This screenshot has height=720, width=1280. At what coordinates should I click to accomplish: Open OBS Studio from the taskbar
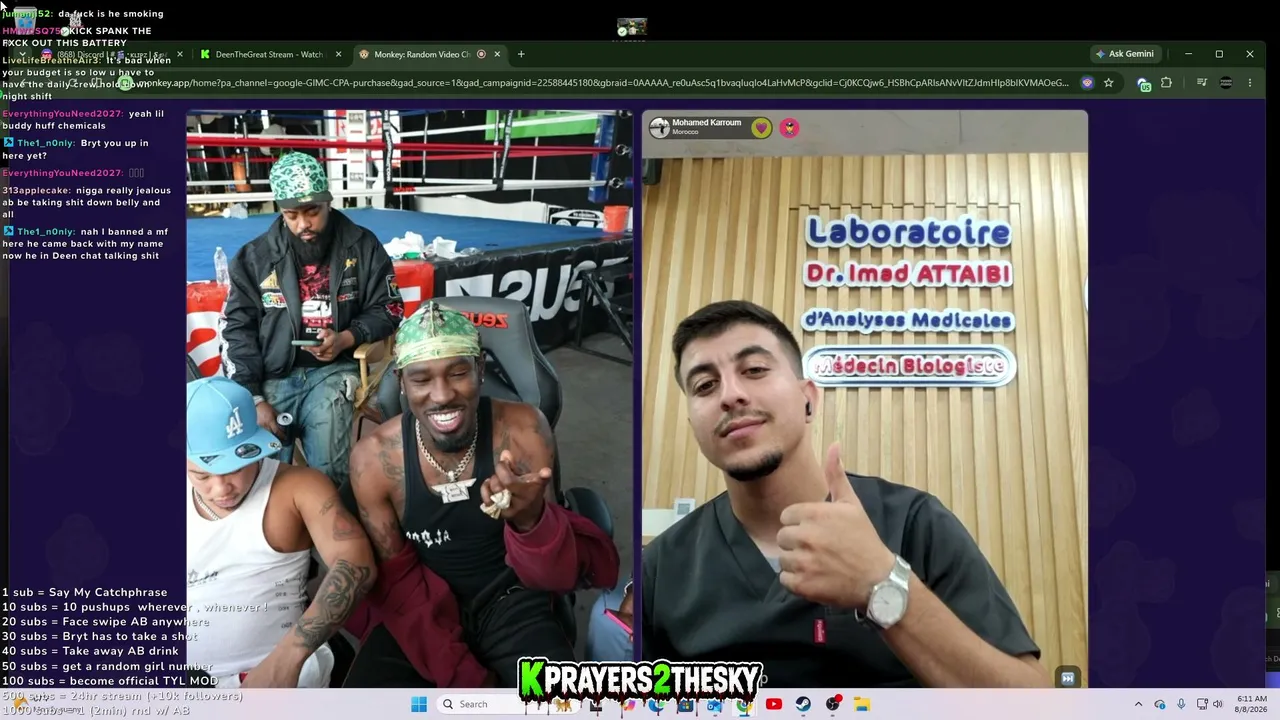click(833, 704)
